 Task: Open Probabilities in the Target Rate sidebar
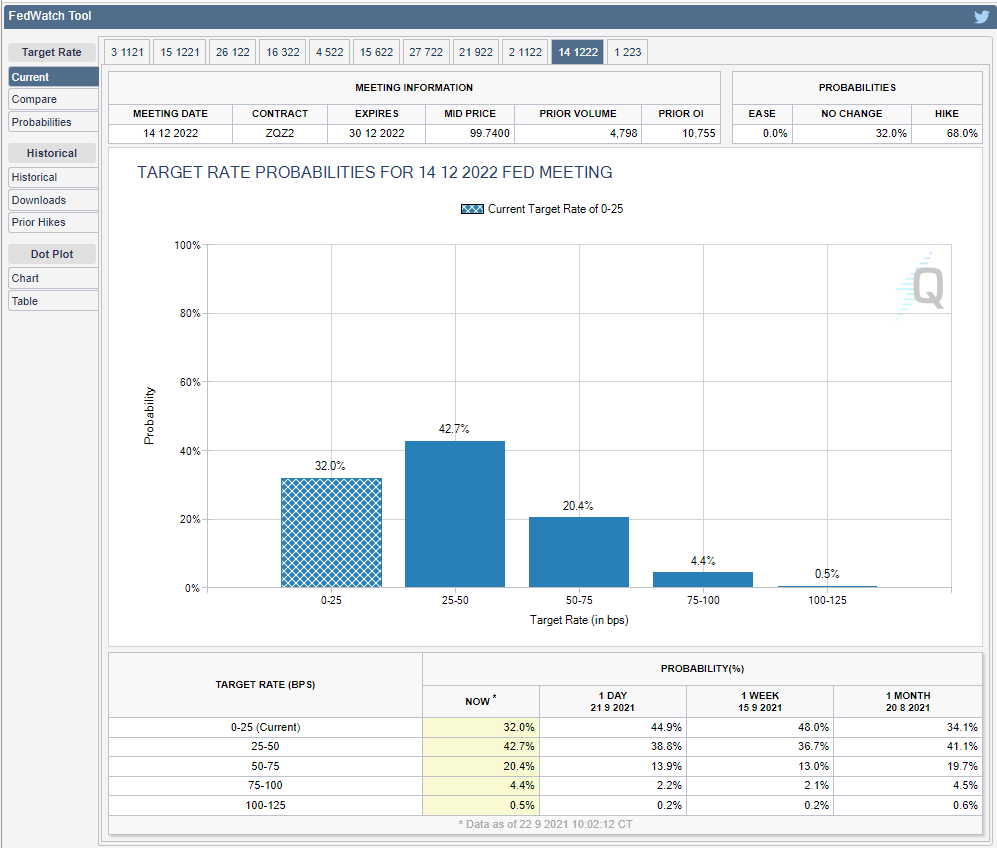53,122
